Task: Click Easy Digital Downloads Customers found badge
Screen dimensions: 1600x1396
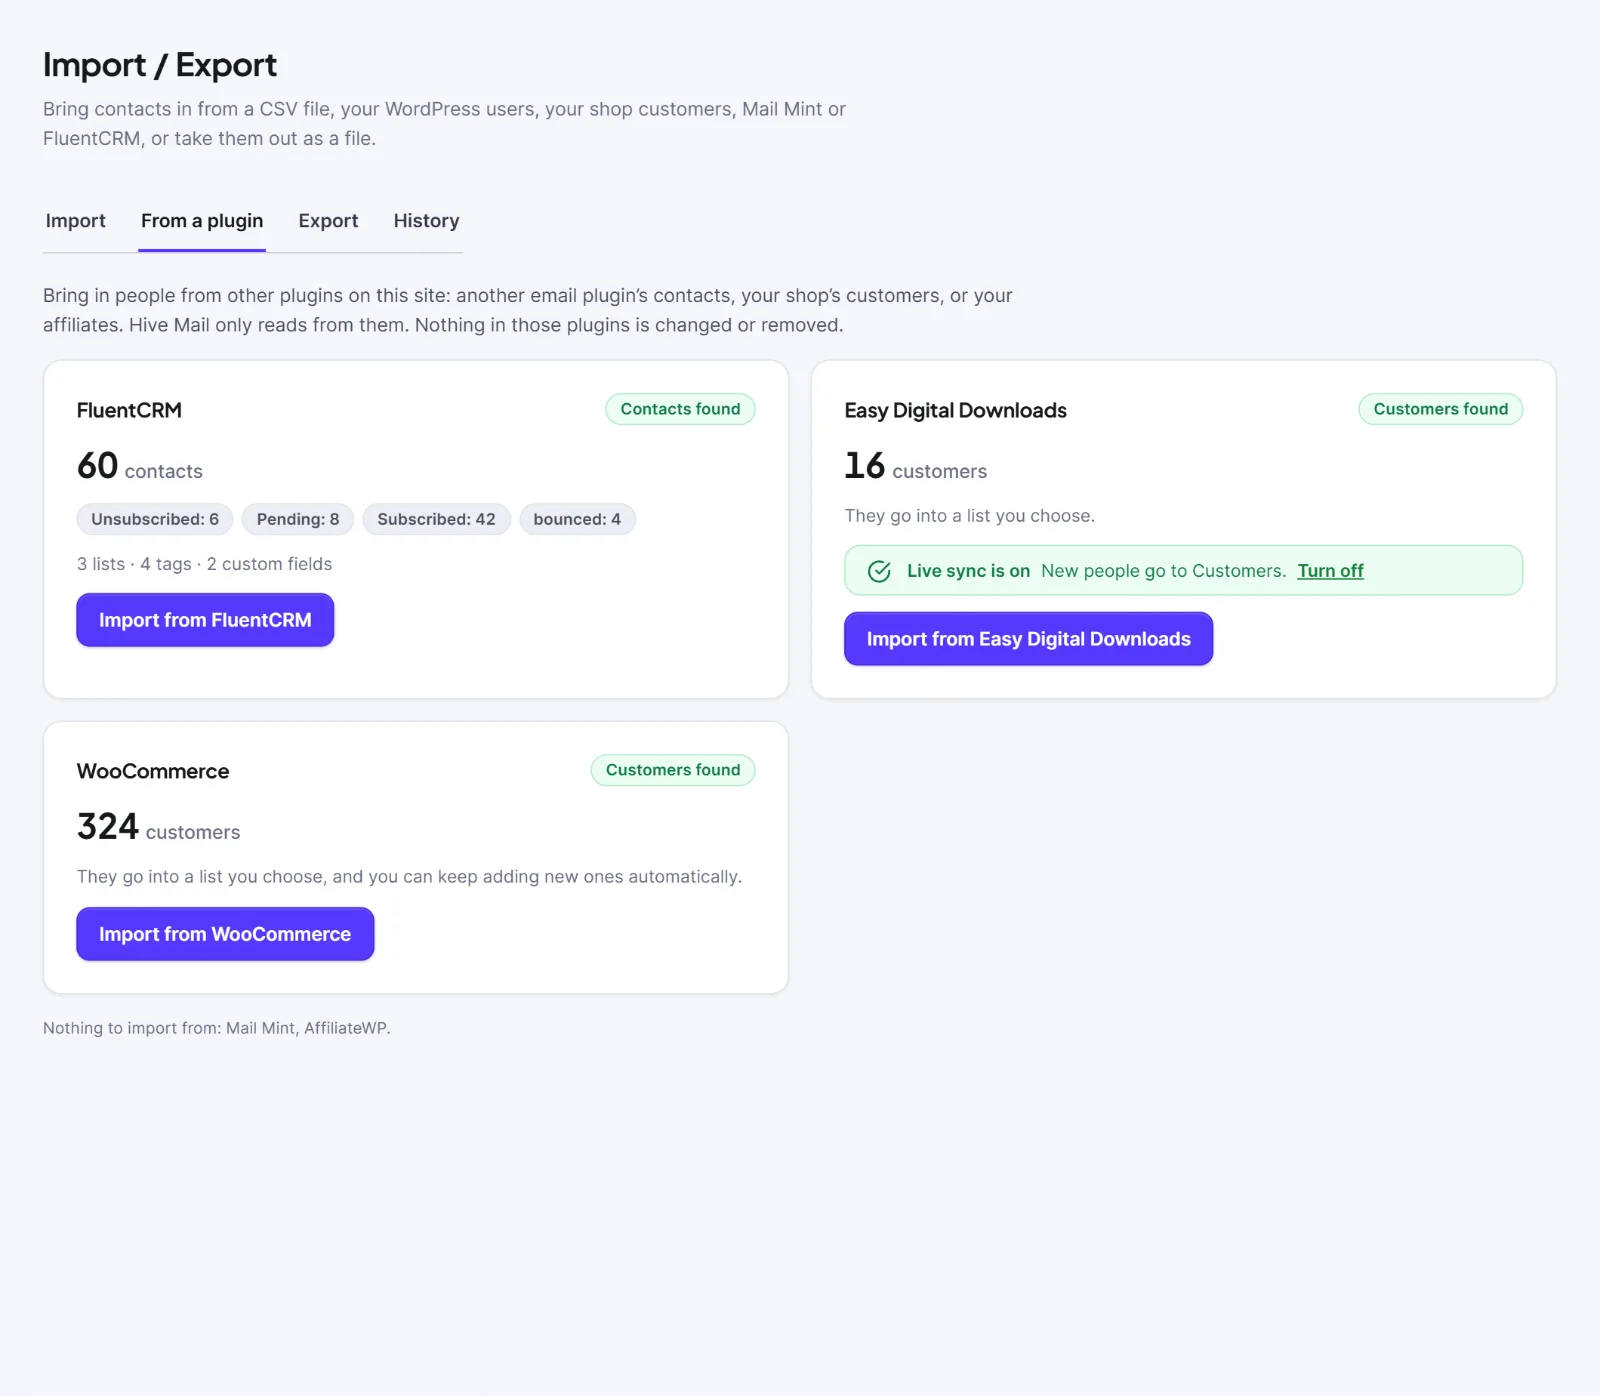Action: [1440, 409]
